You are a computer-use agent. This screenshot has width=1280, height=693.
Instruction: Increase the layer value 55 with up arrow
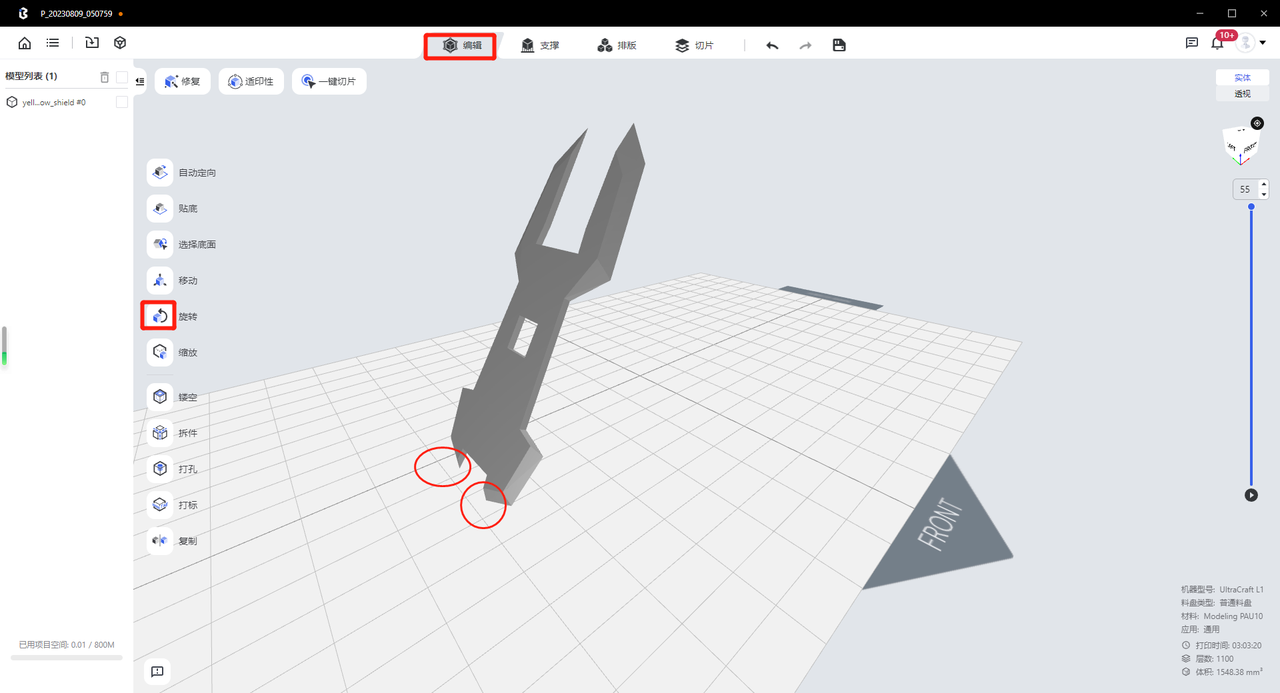1264,185
